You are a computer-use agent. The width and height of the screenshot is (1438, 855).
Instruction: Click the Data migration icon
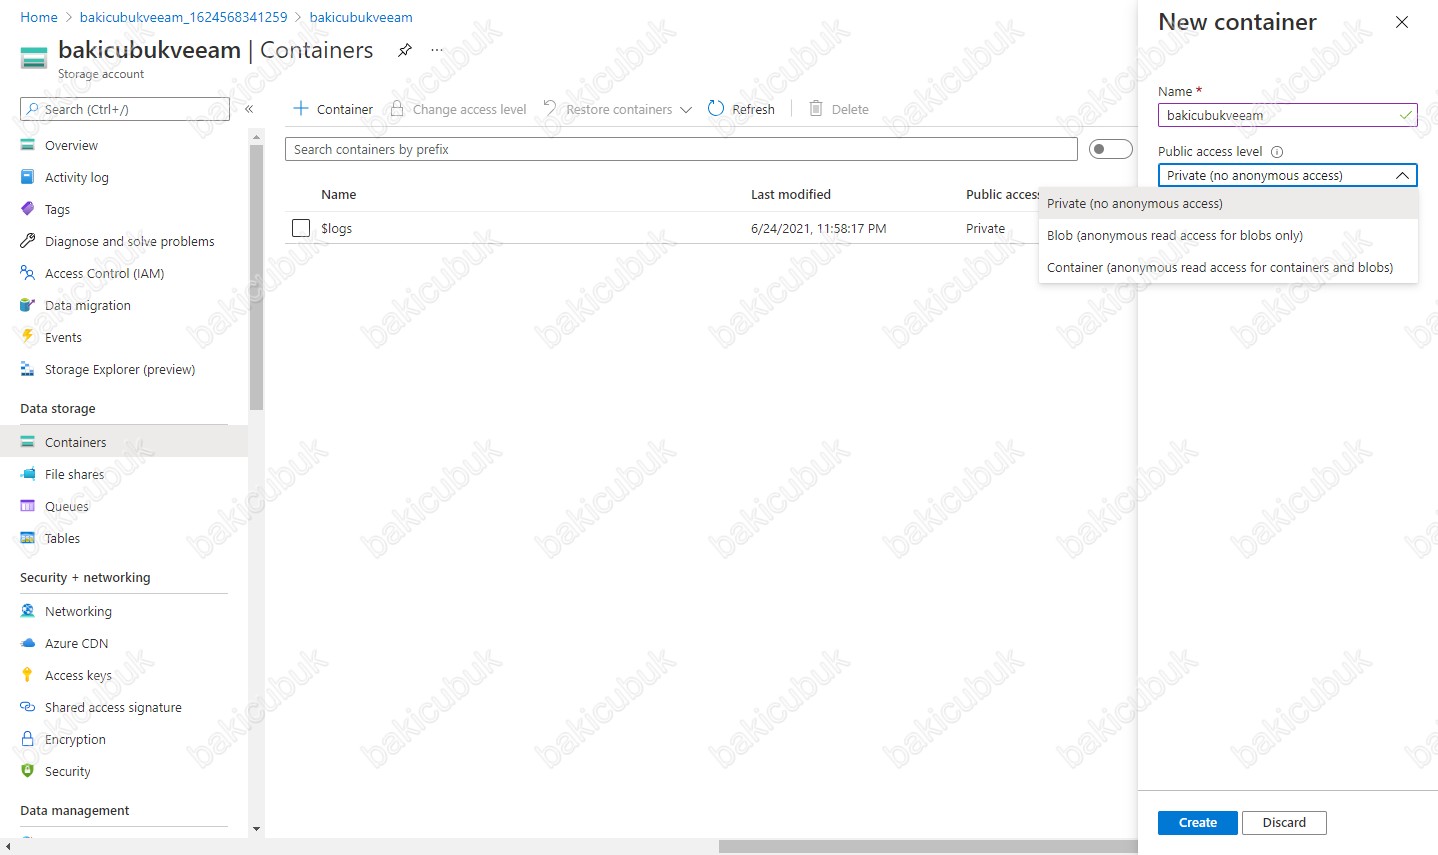click(x=28, y=305)
